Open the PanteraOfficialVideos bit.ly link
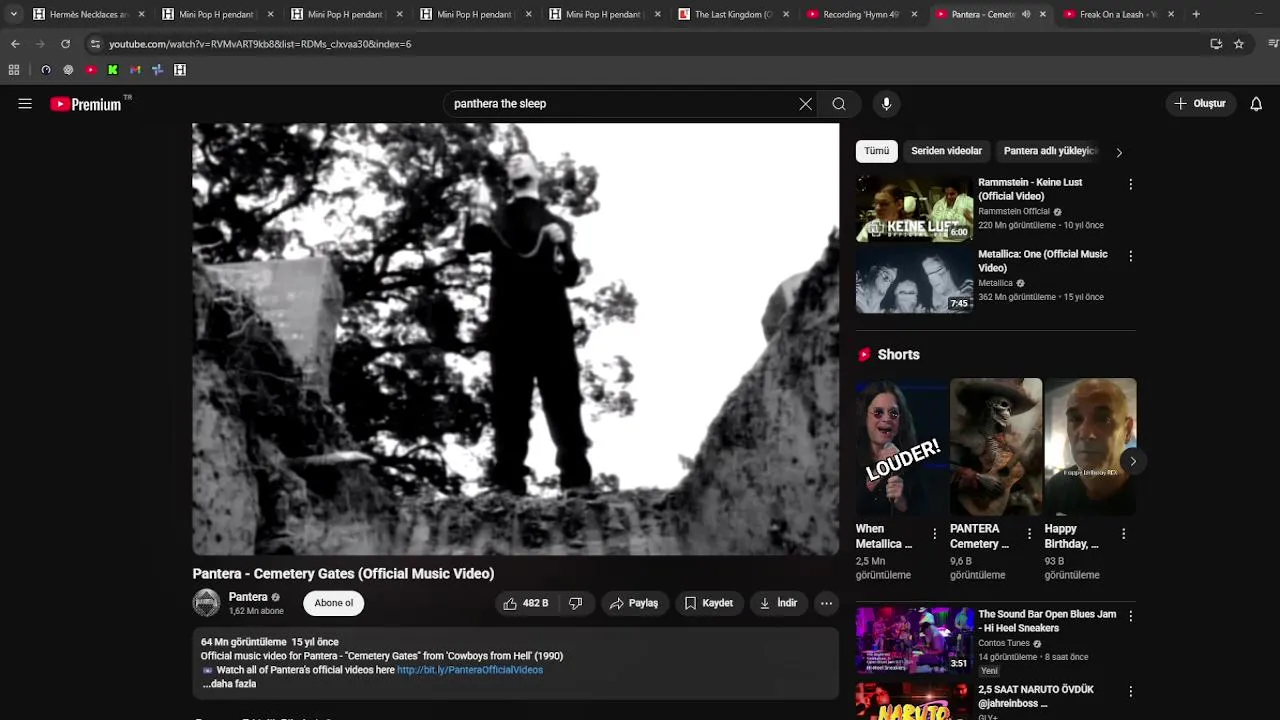 tap(470, 670)
